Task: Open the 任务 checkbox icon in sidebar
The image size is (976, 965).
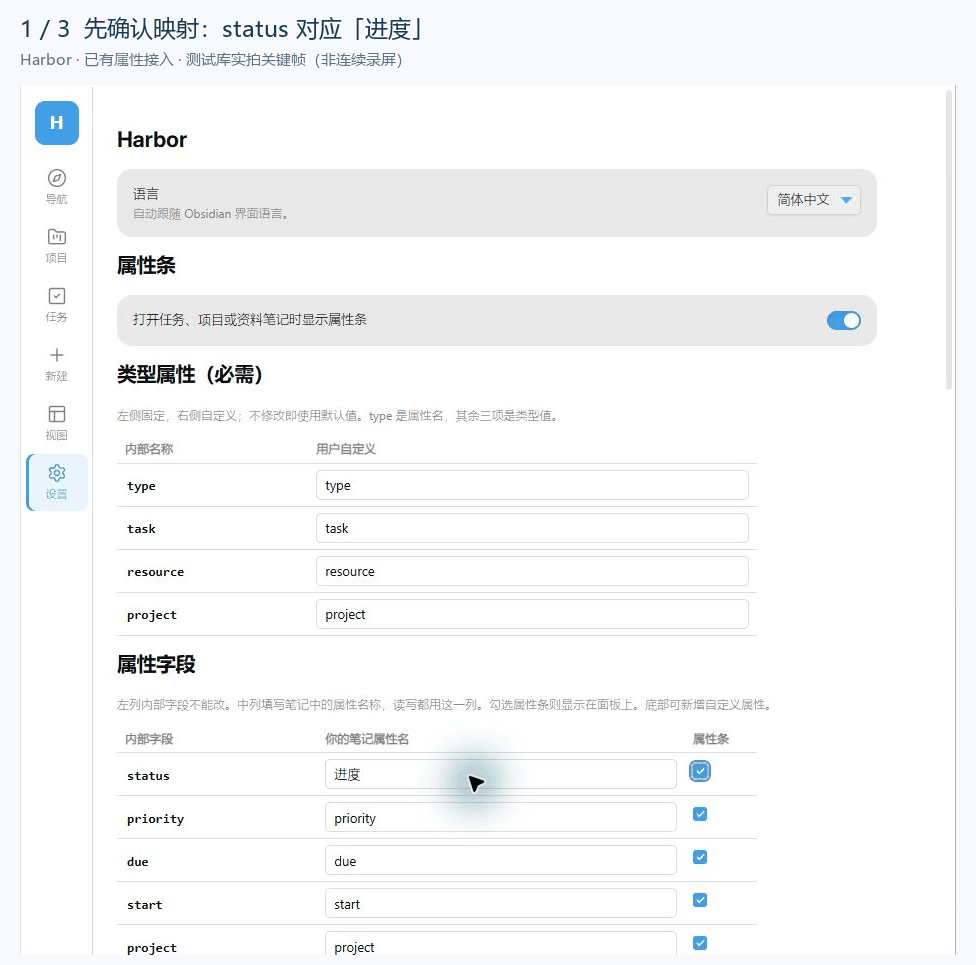Action: coord(57,296)
